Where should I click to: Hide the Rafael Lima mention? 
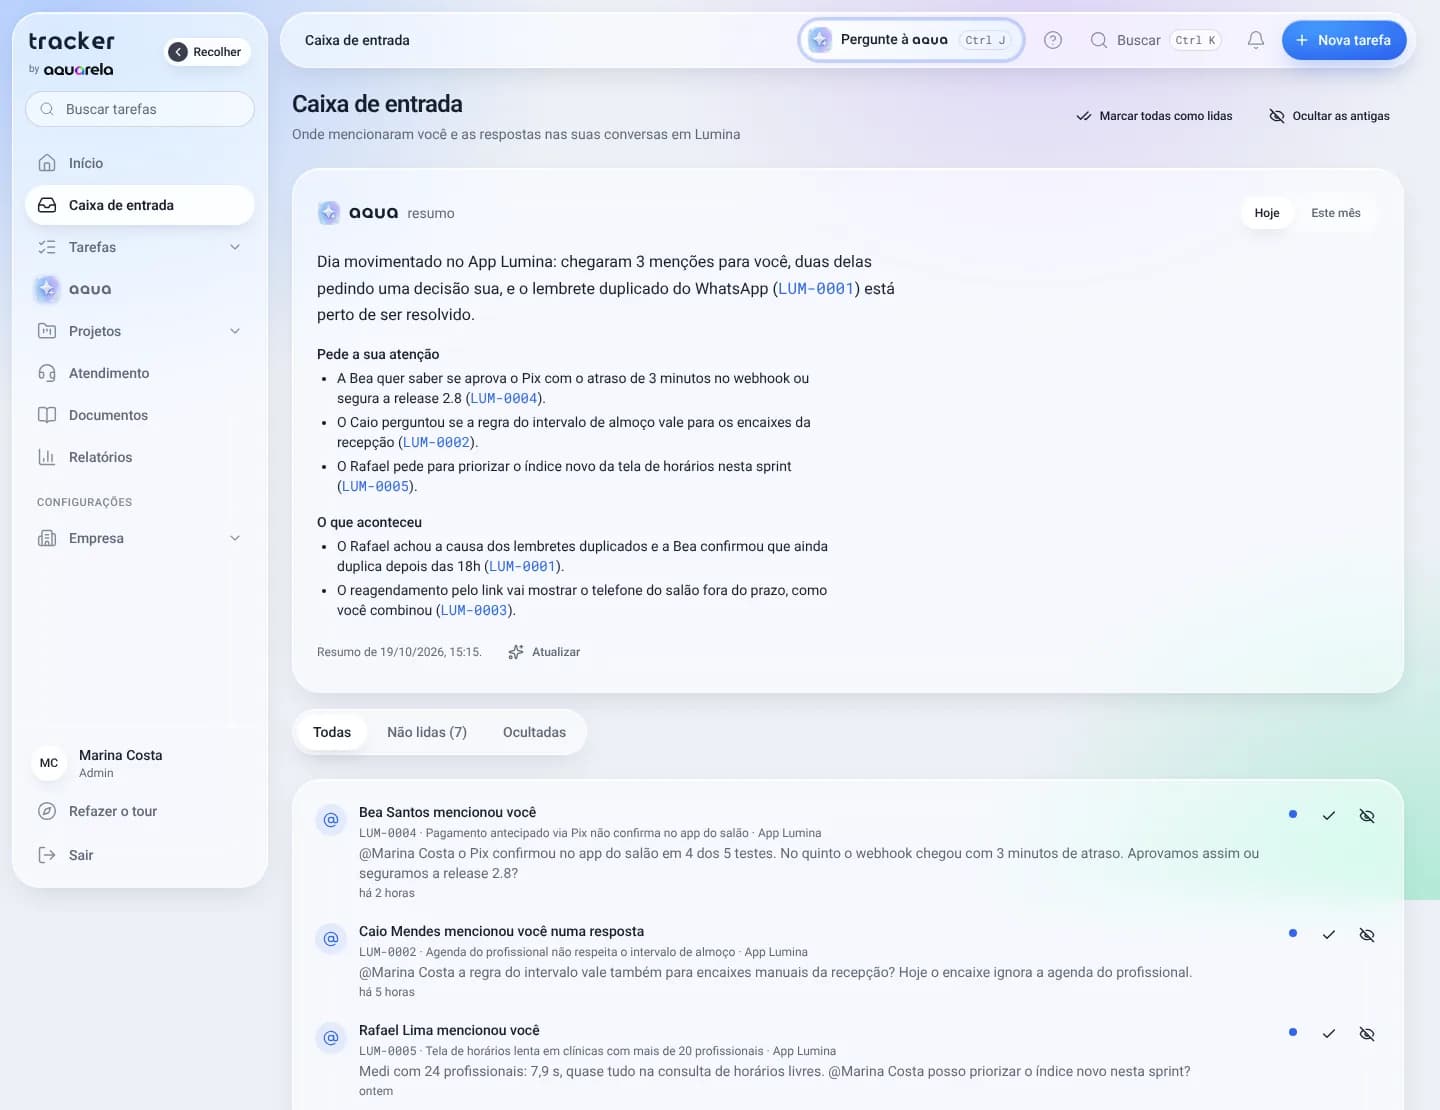tap(1367, 1034)
